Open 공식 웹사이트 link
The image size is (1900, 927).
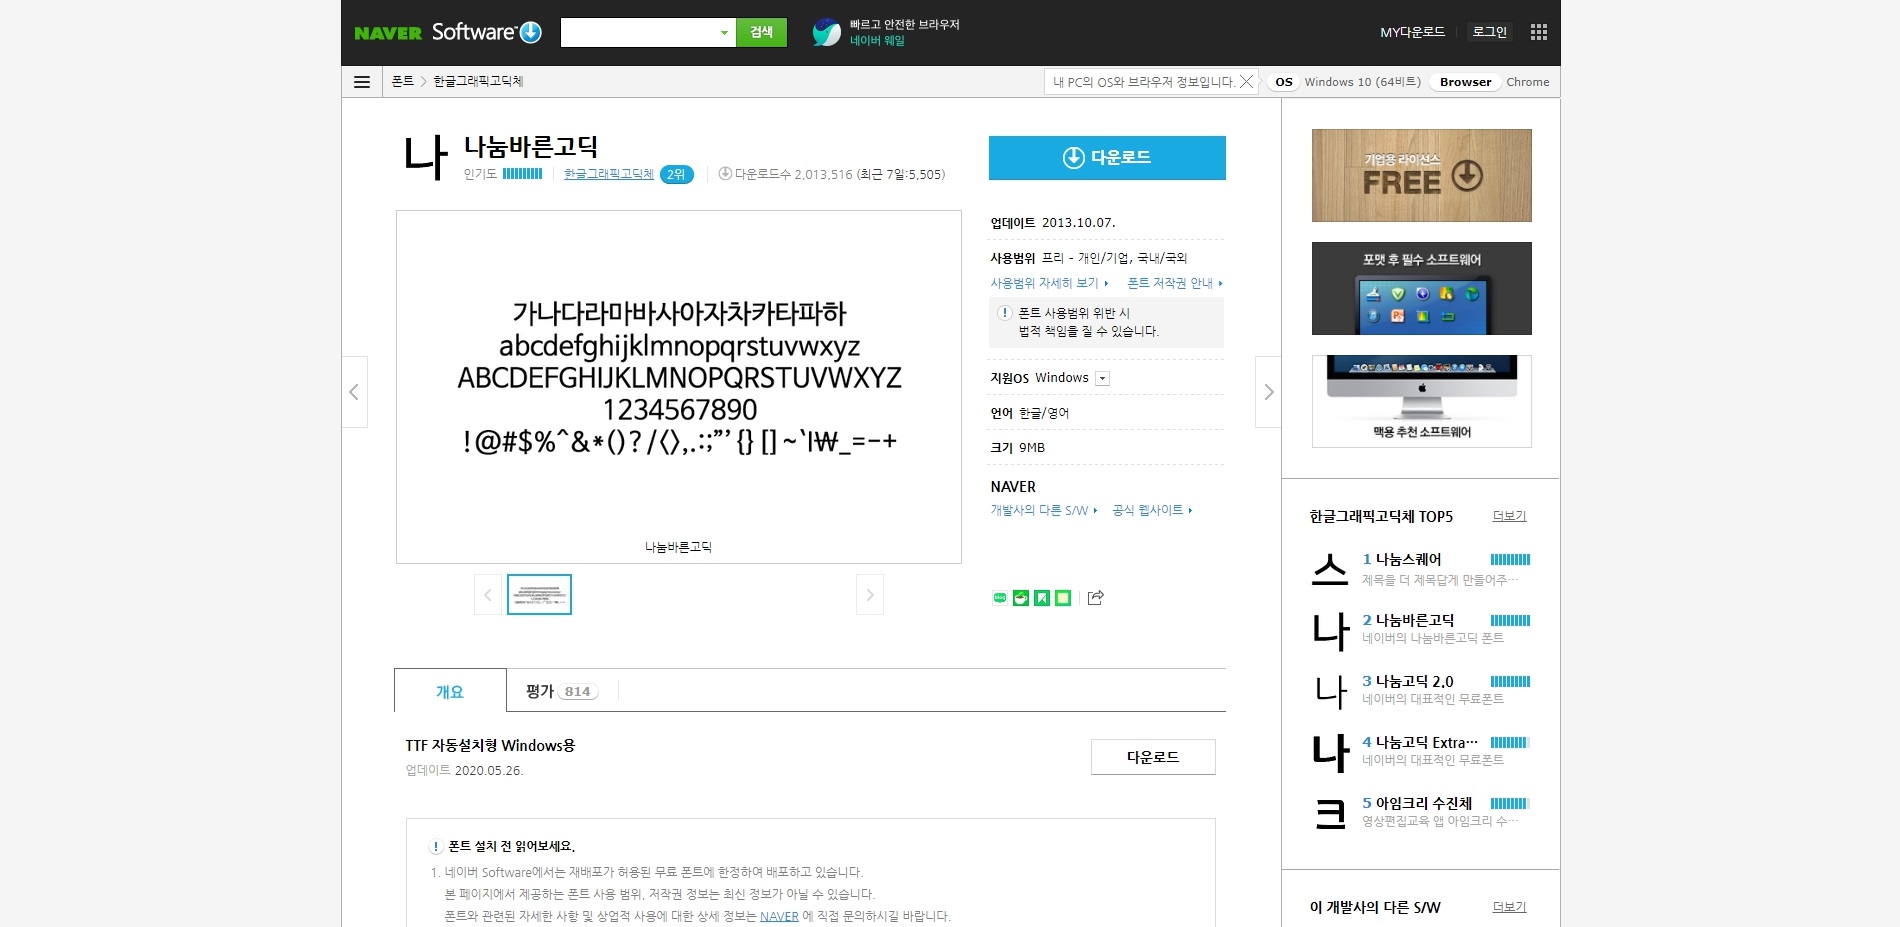point(1152,510)
